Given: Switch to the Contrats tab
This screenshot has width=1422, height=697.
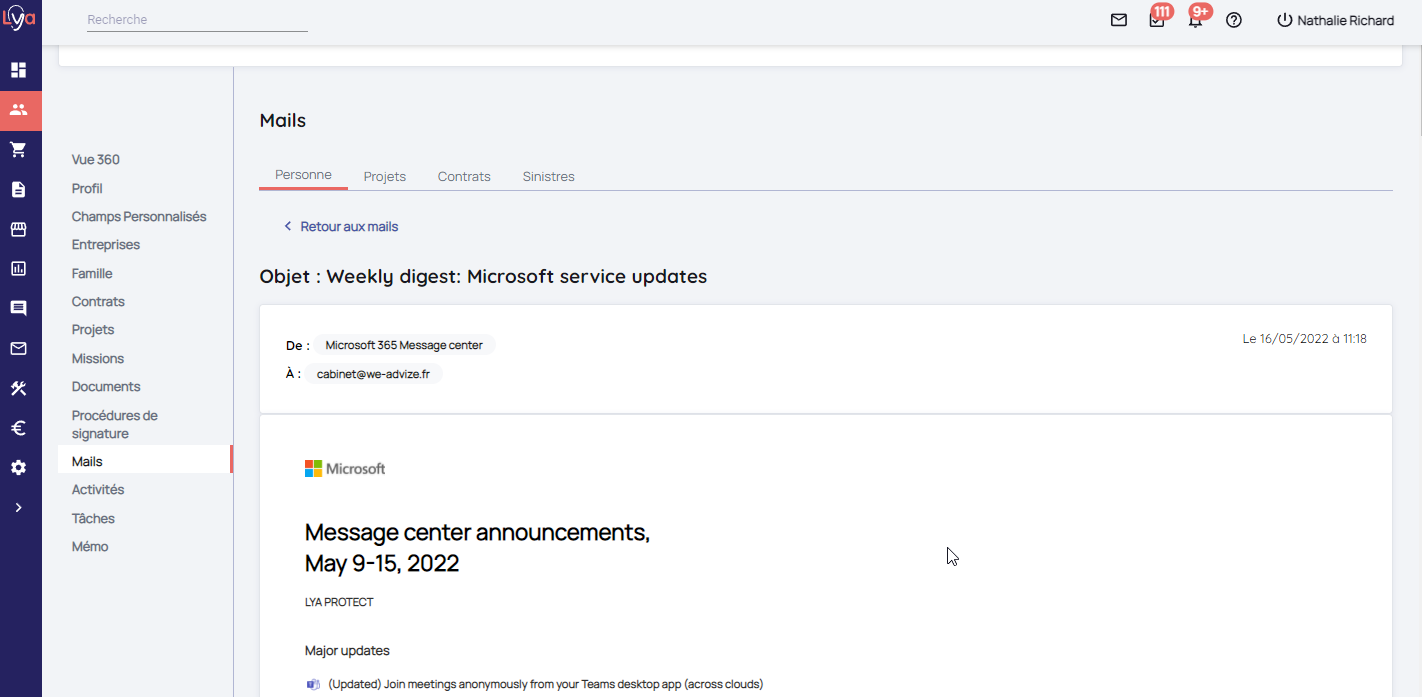Looking at the screenshot, I should [x=464, y=176].
